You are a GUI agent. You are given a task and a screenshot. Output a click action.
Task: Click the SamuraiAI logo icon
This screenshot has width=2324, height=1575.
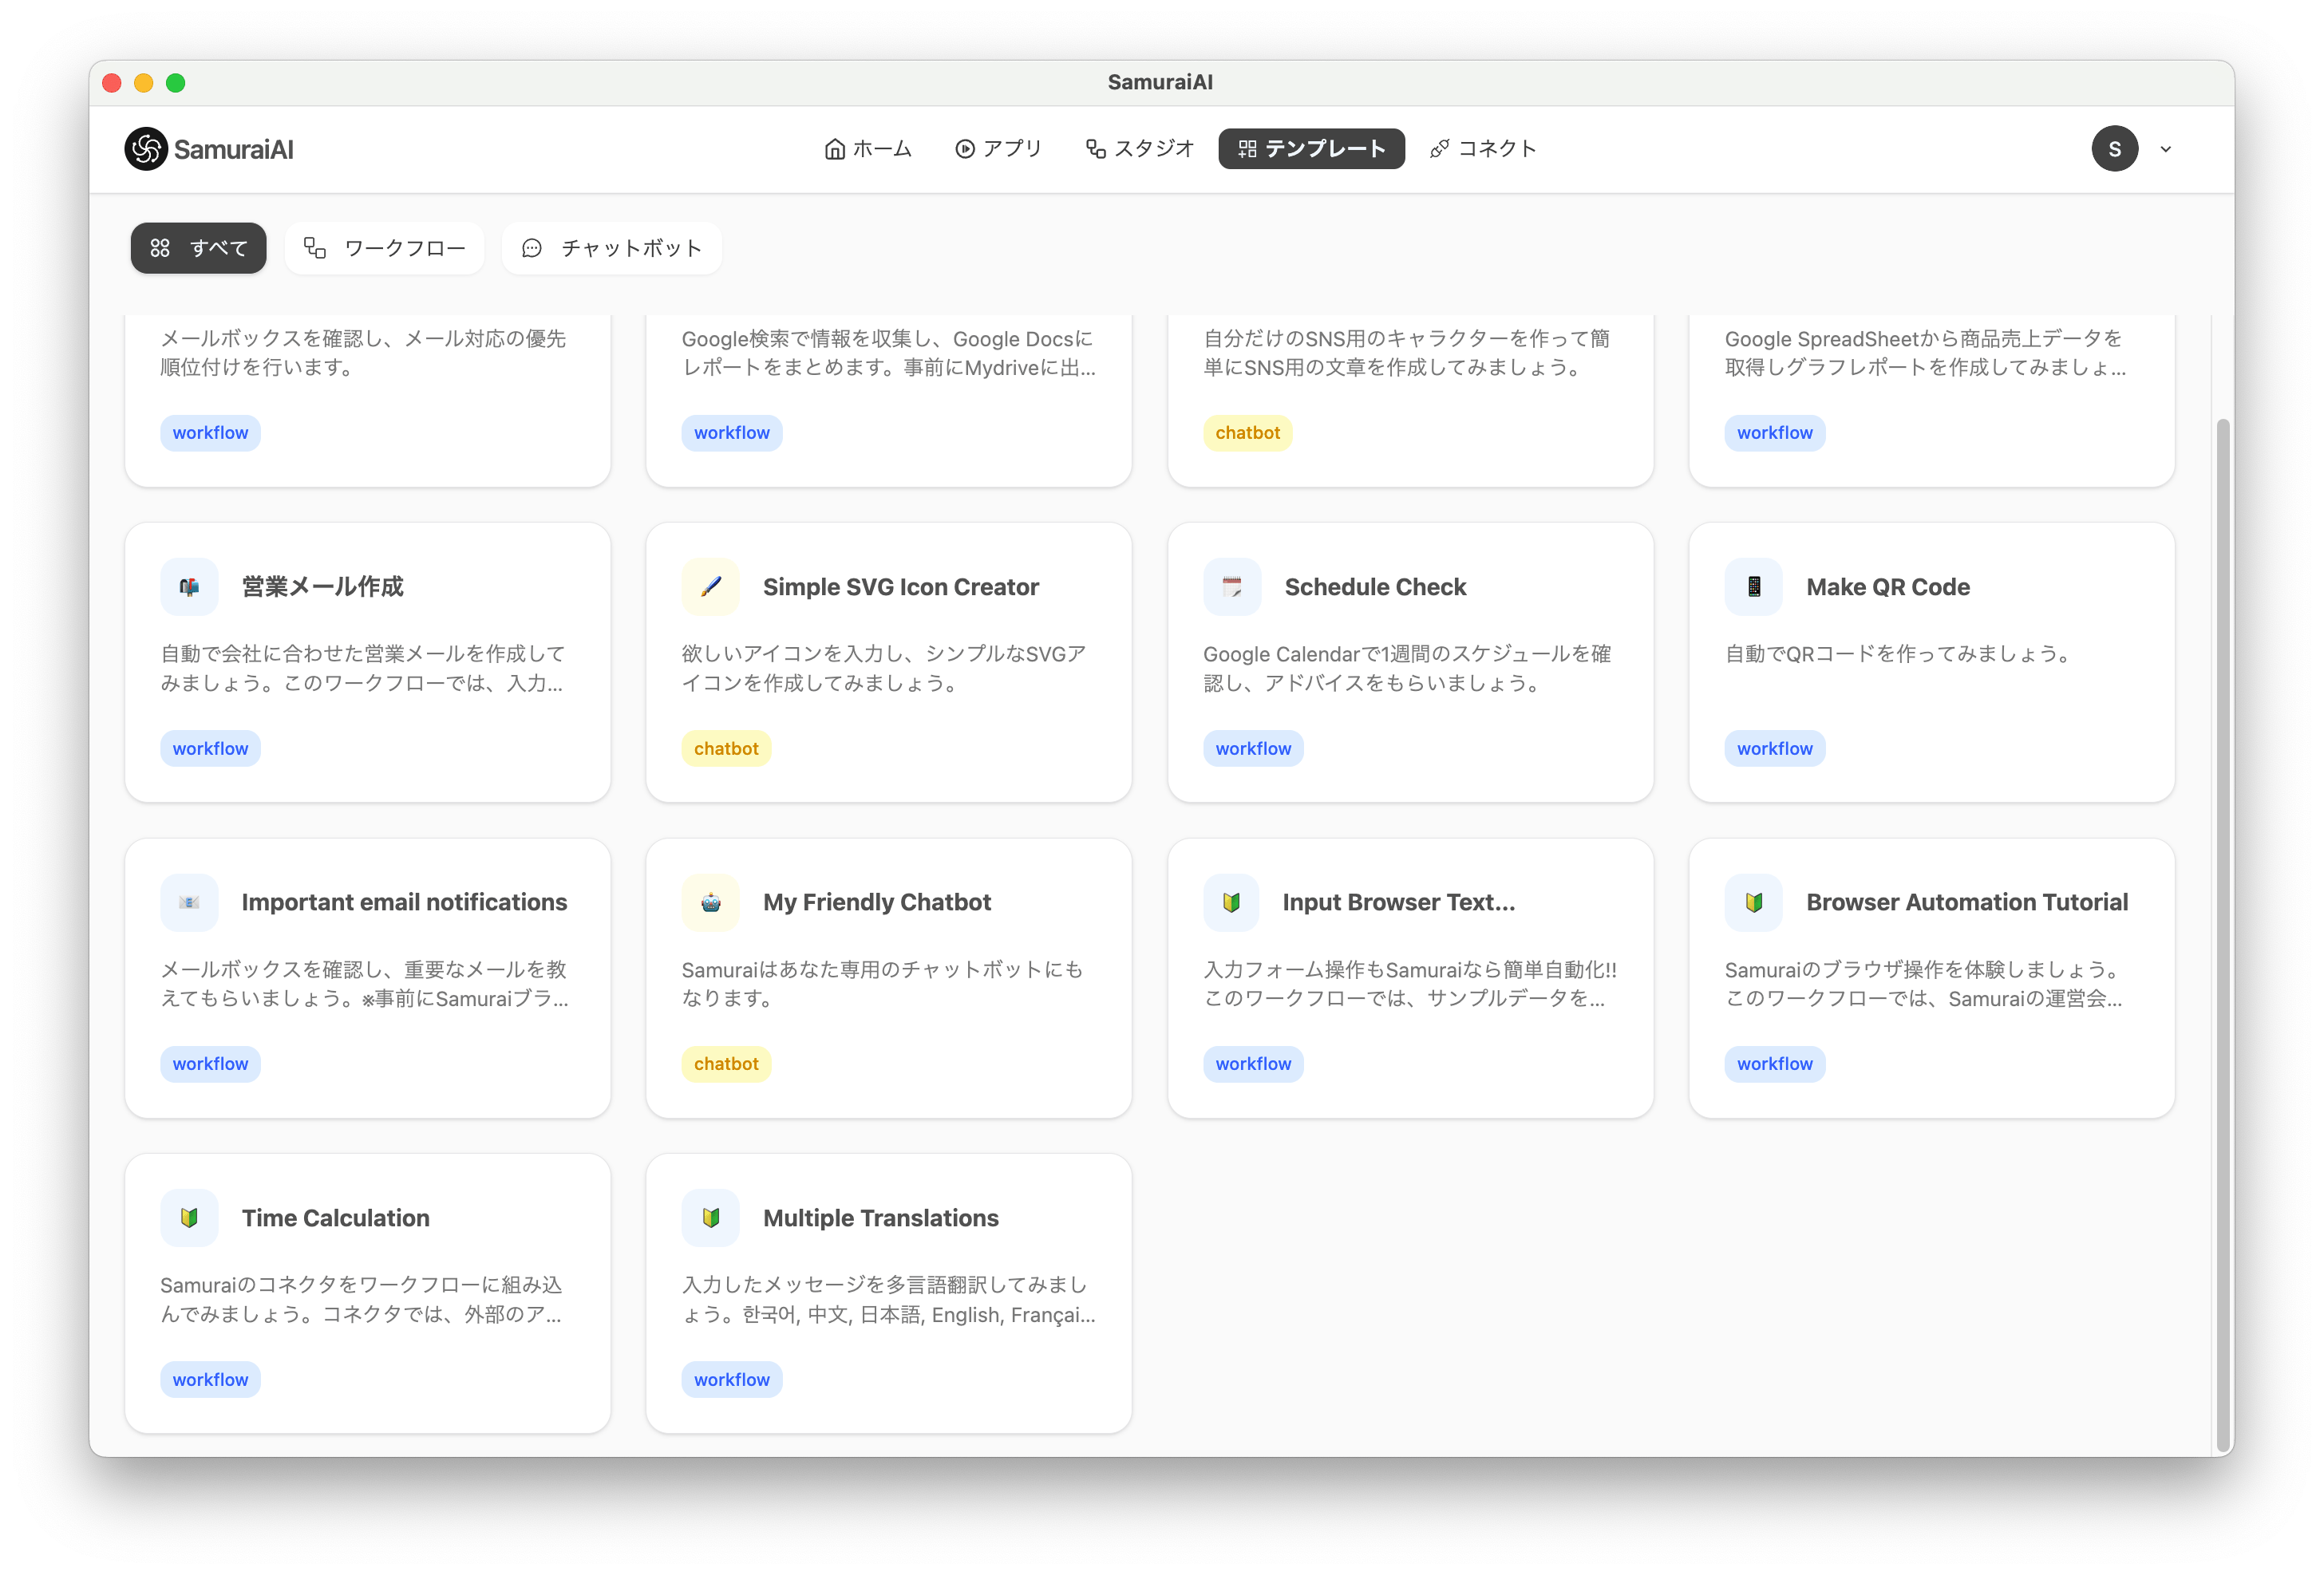click(x=146, y=149)
